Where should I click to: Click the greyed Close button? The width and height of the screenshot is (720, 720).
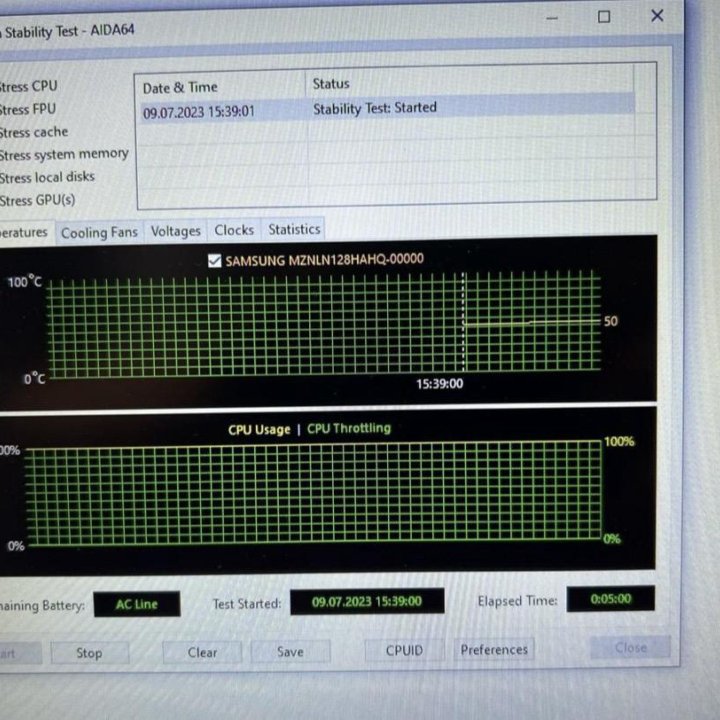coord(630,647)
